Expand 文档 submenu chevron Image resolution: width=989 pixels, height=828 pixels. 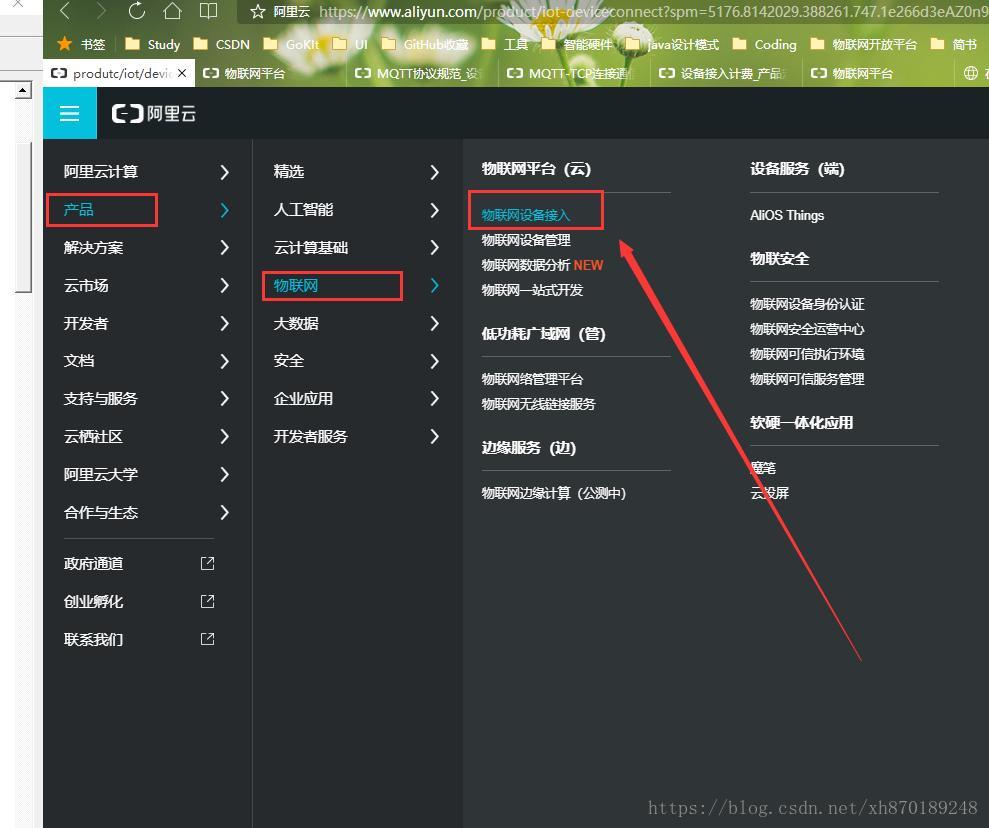coord(225,361)
